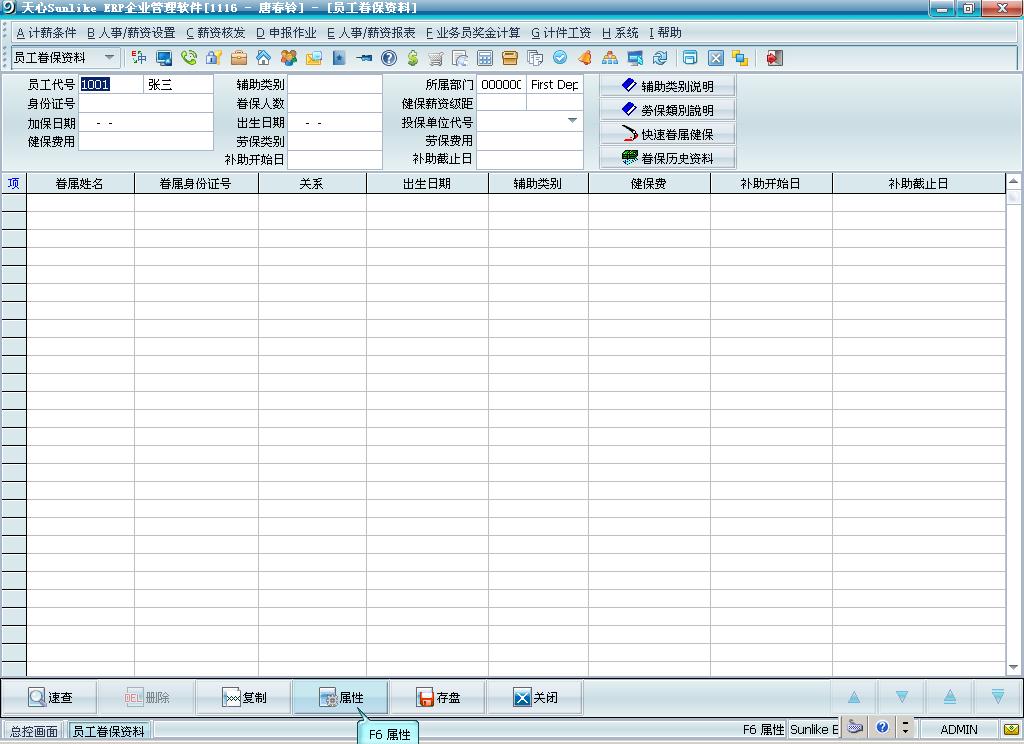Switch to the 总控画面 tab
Image resolution: width=1024 pixels, height=744 pixels.
click(34, 731)
